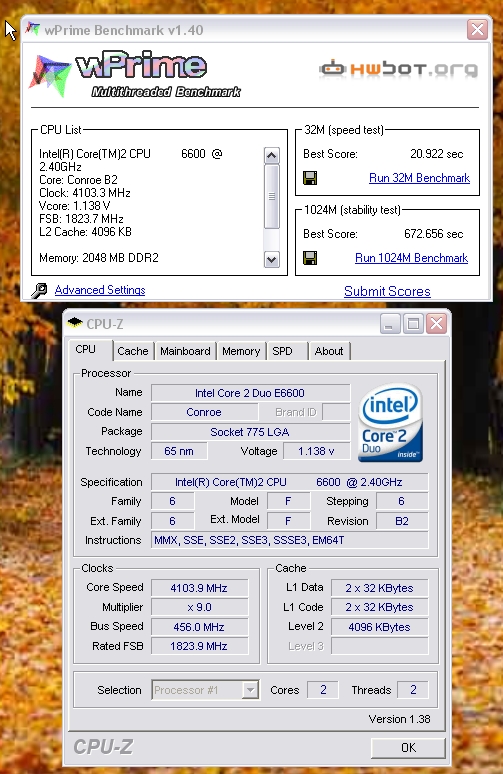Click the floppy disk icon beside 1024M benchmark
This screenshot has width=503, height=774.
(x=310, y=258)
